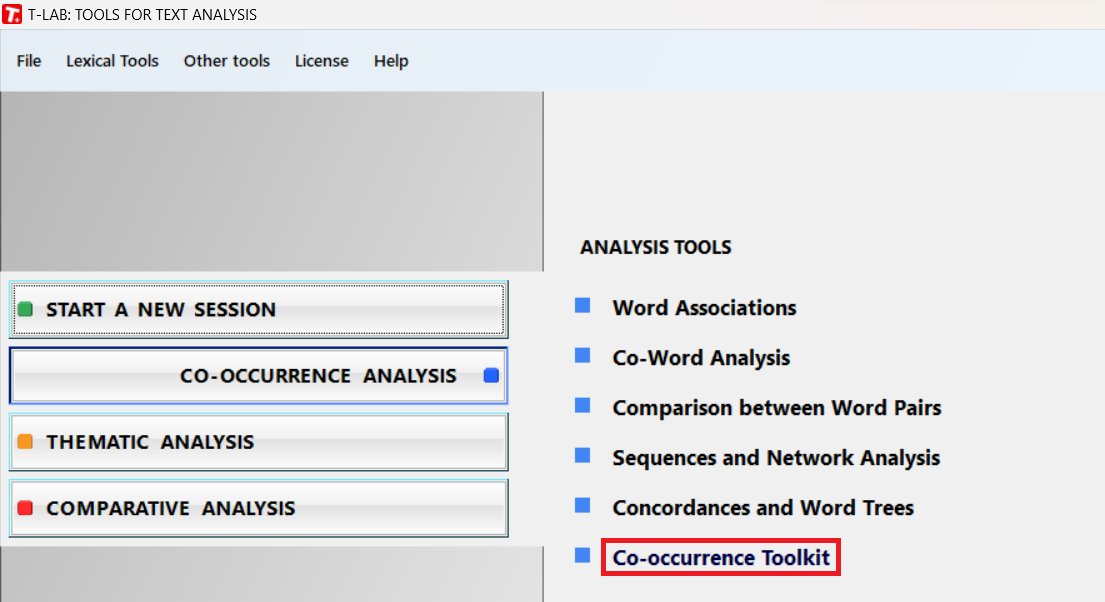Click the blue bullet beside Co-Word Analysis
1105x602 pixels.
pyautogui.click(x=582, y=355)
